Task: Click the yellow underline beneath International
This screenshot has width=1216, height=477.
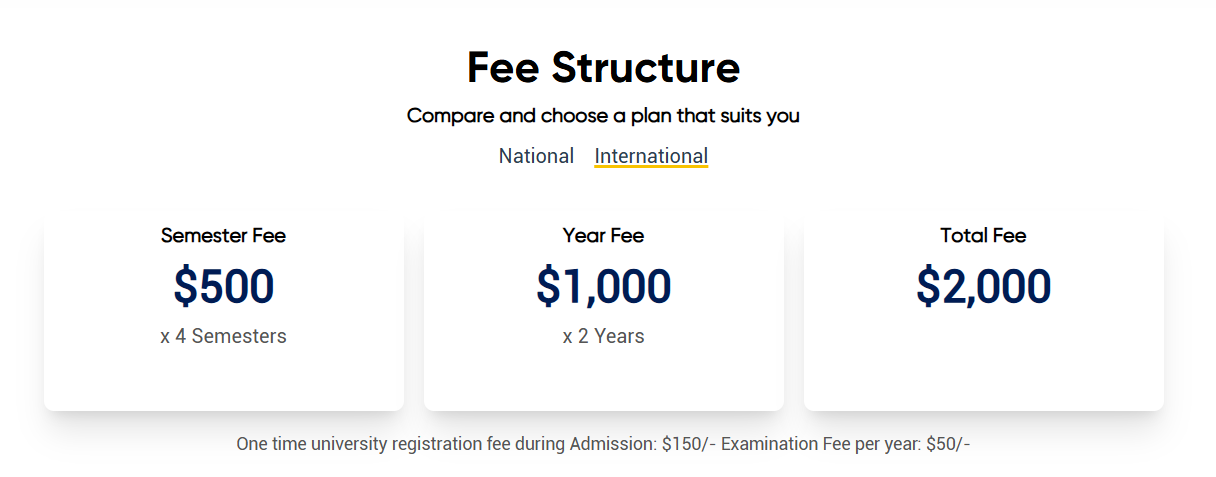Action: 651,167
